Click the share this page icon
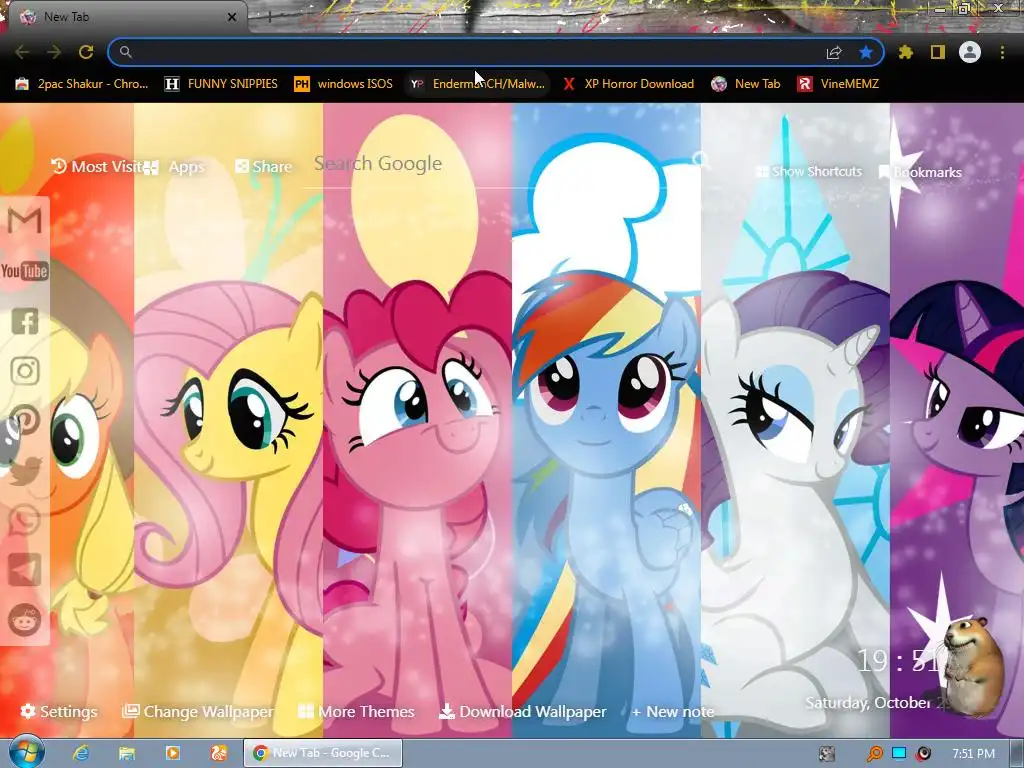1024x768 pixels. (x=834, y=52)
